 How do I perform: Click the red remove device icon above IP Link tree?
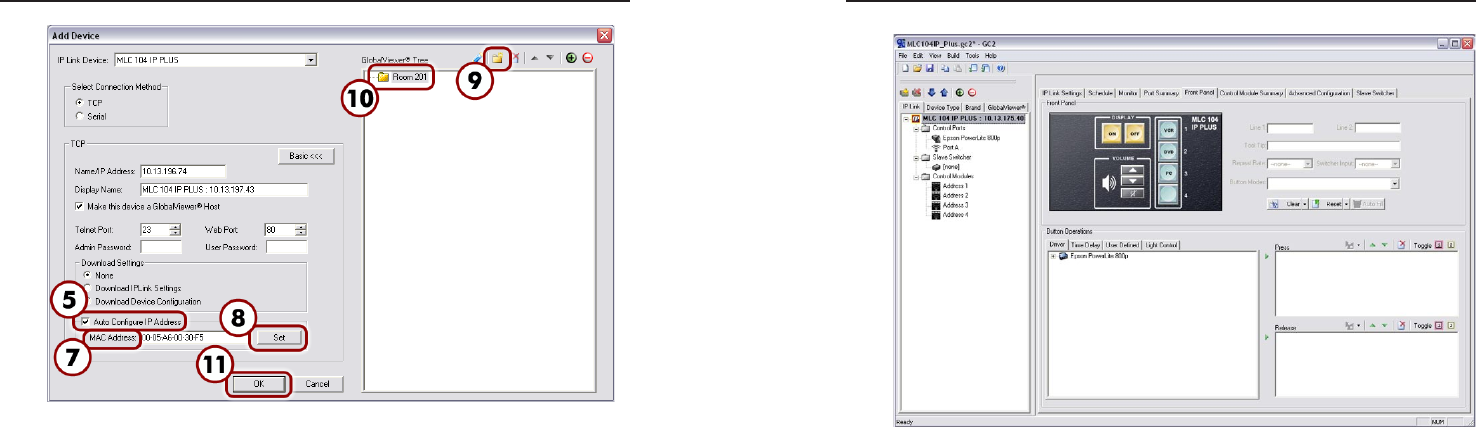coord(970,92)
